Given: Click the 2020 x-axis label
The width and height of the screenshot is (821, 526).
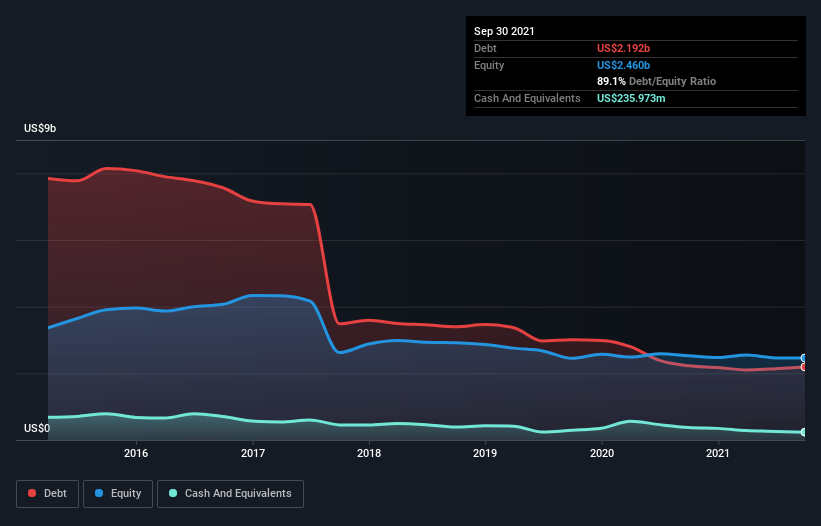Looking at the screenshot, I should tap(602, 453).
